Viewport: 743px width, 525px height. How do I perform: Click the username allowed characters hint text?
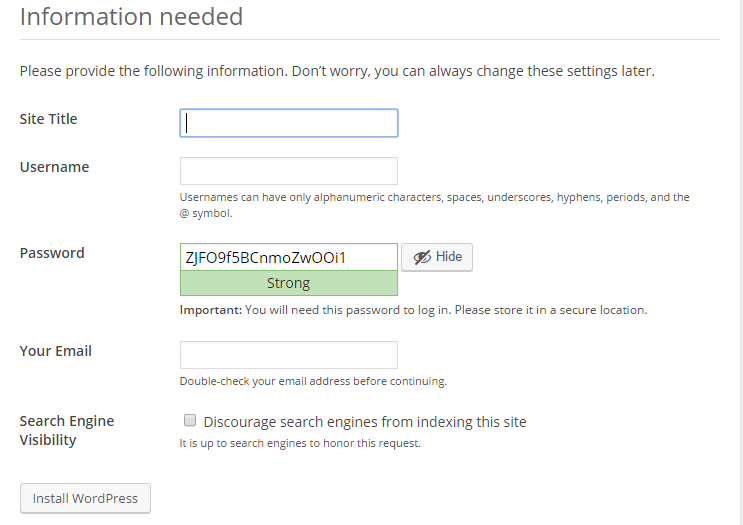pyautogui.click(x=435, y=205)
